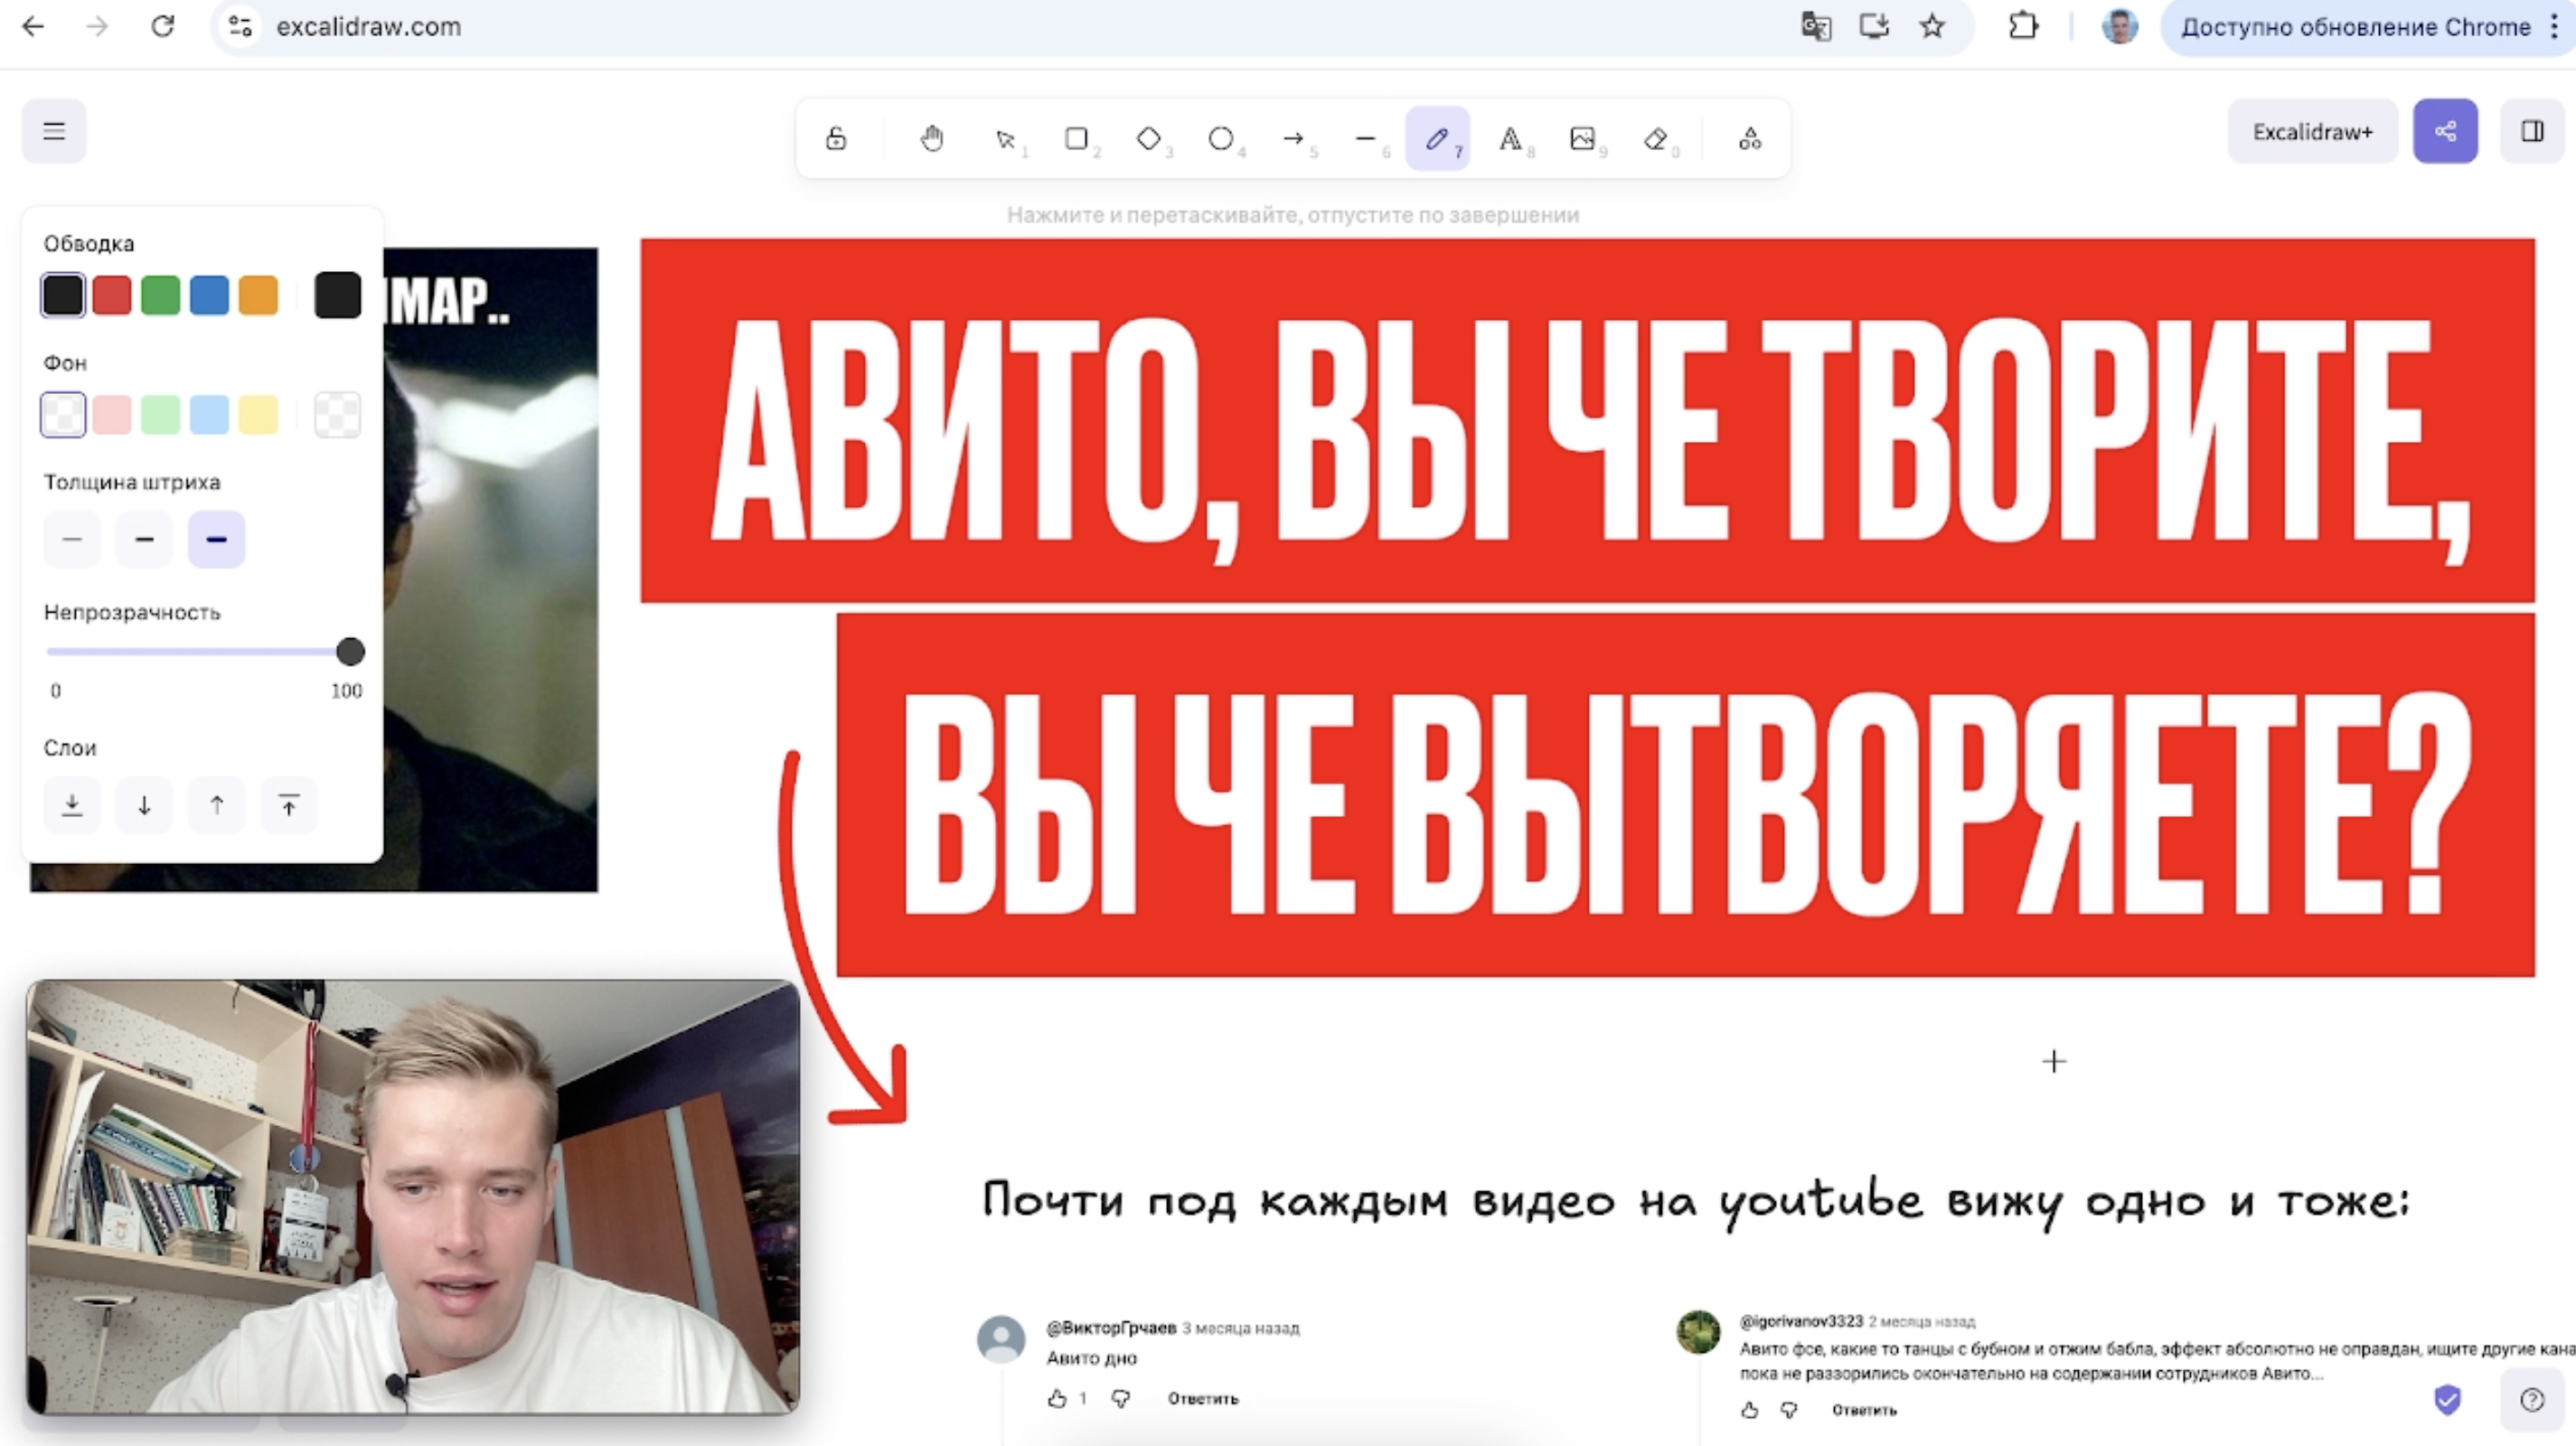Pick red stroke color swatch

(x=112, y=295)
